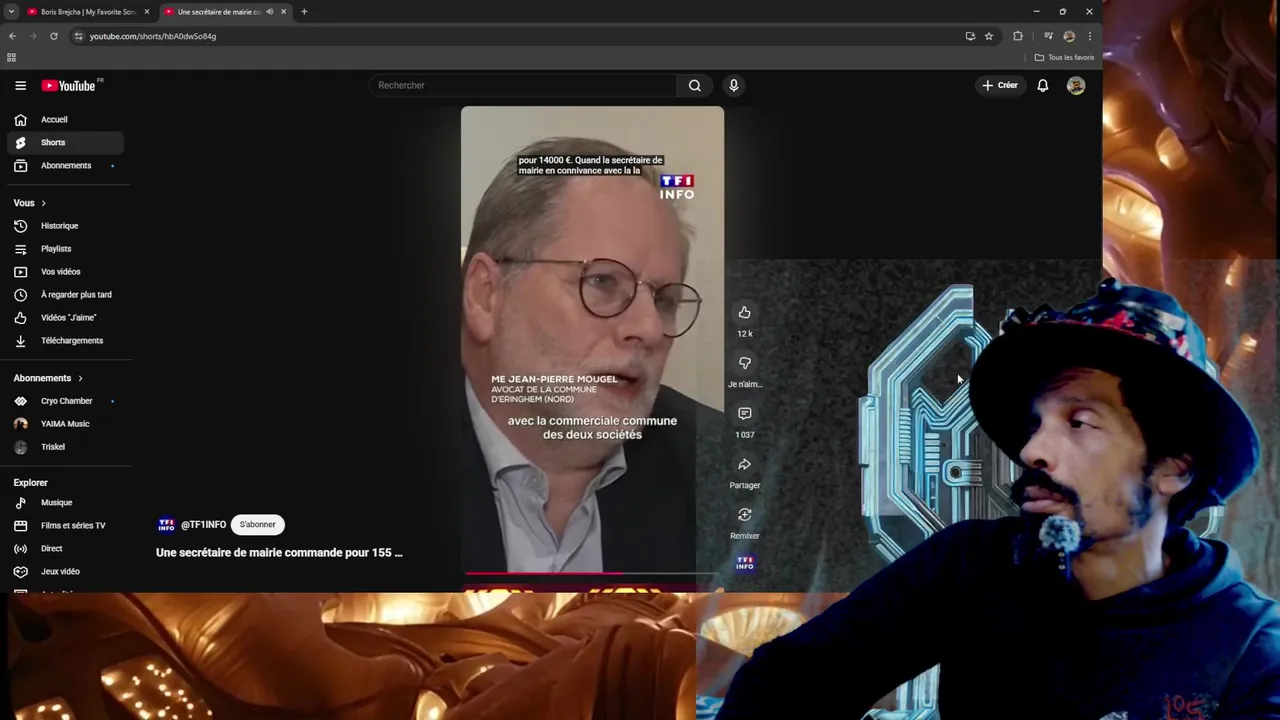Seek on the short's red progress bar

[x=592, y=574]
